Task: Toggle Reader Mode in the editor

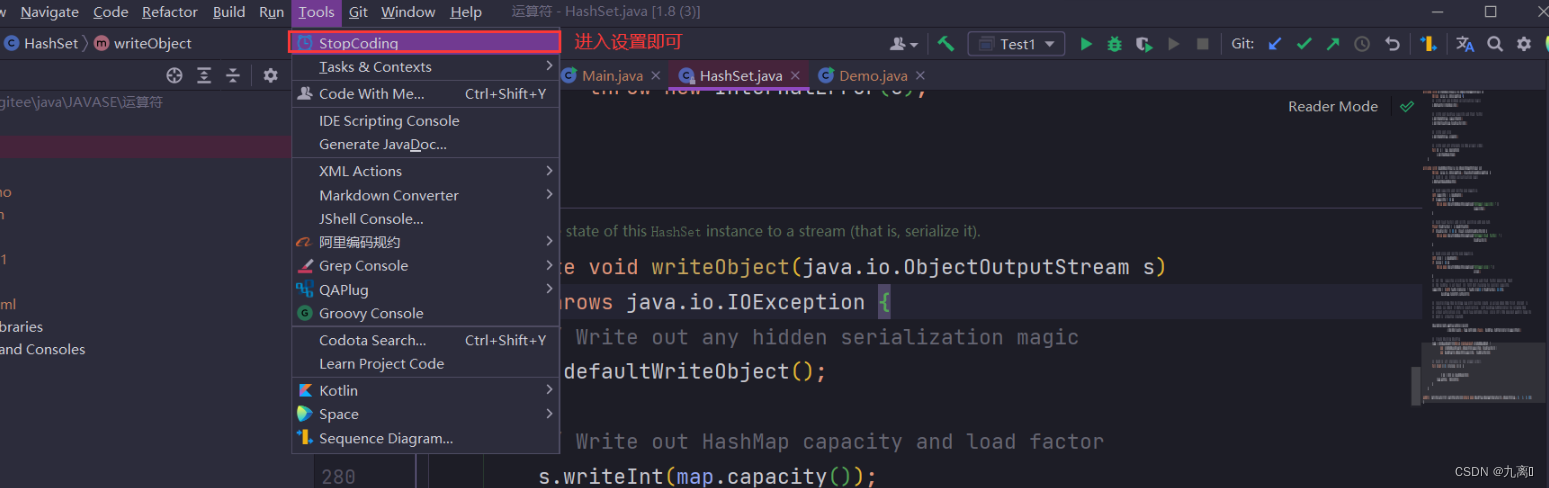Action: (x=1332, y=106)
